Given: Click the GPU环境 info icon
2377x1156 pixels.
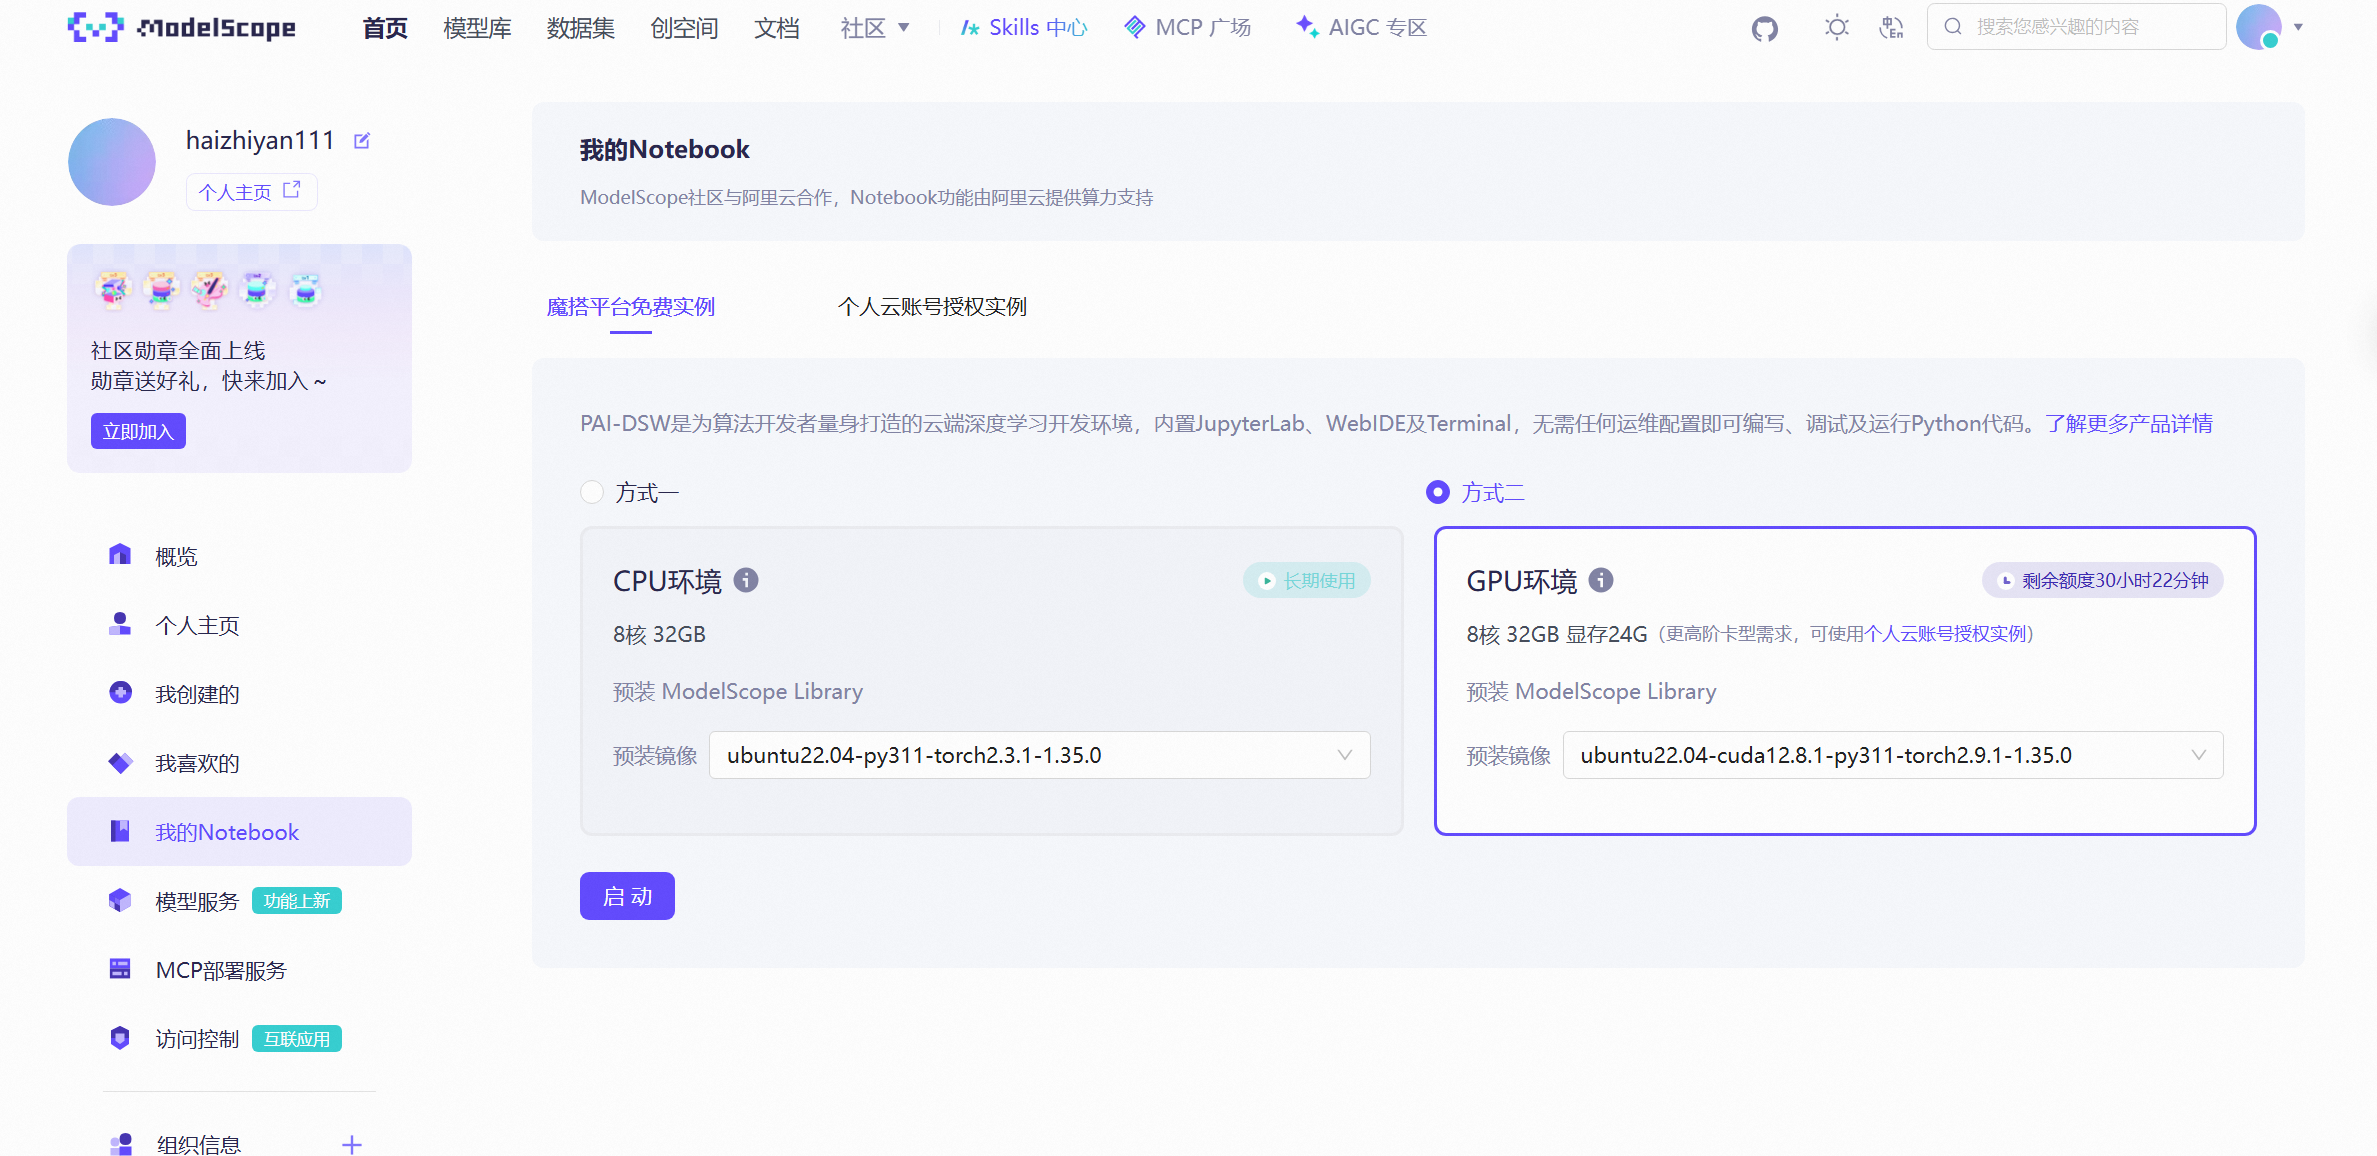Looking at the screenshot, I should (1601, 580).
